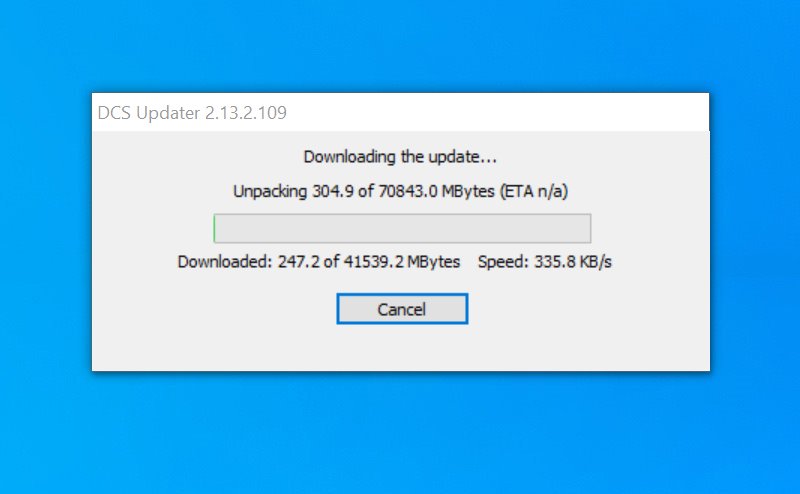The image size is (800, 494).
Task: Click the 'Speed:' label
Action: click(503, 262)
